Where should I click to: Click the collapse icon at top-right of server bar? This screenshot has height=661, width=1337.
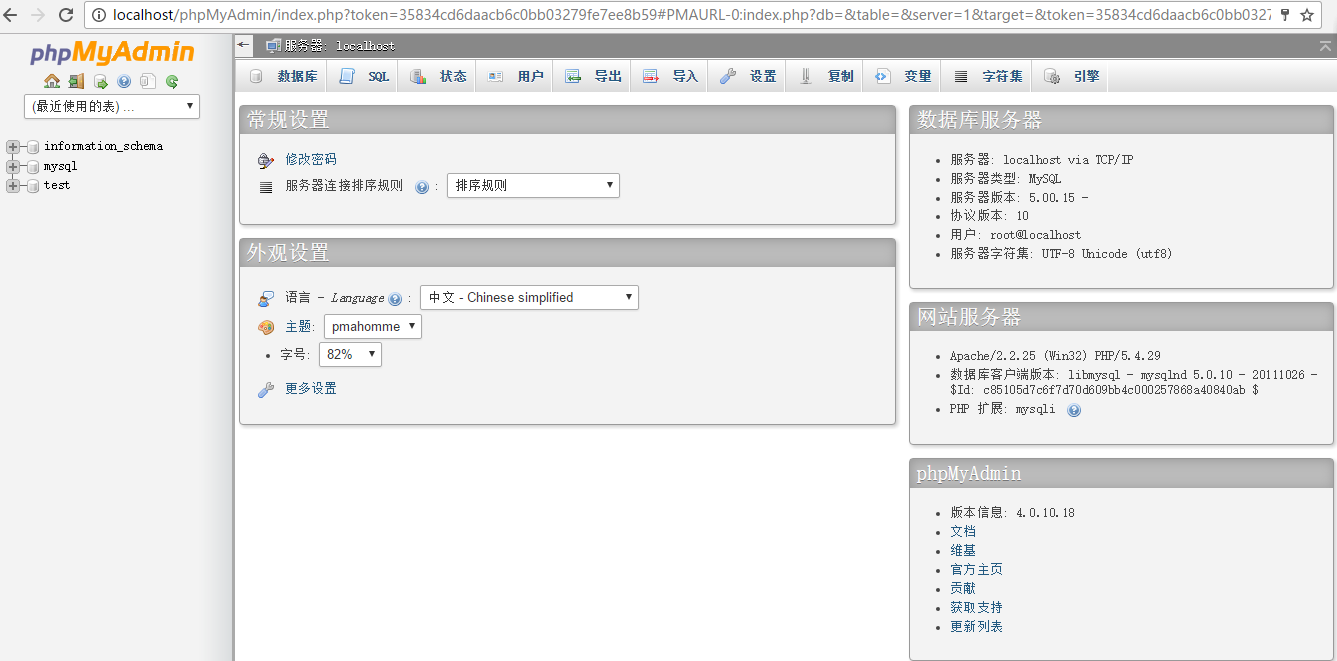(1326, 46)
